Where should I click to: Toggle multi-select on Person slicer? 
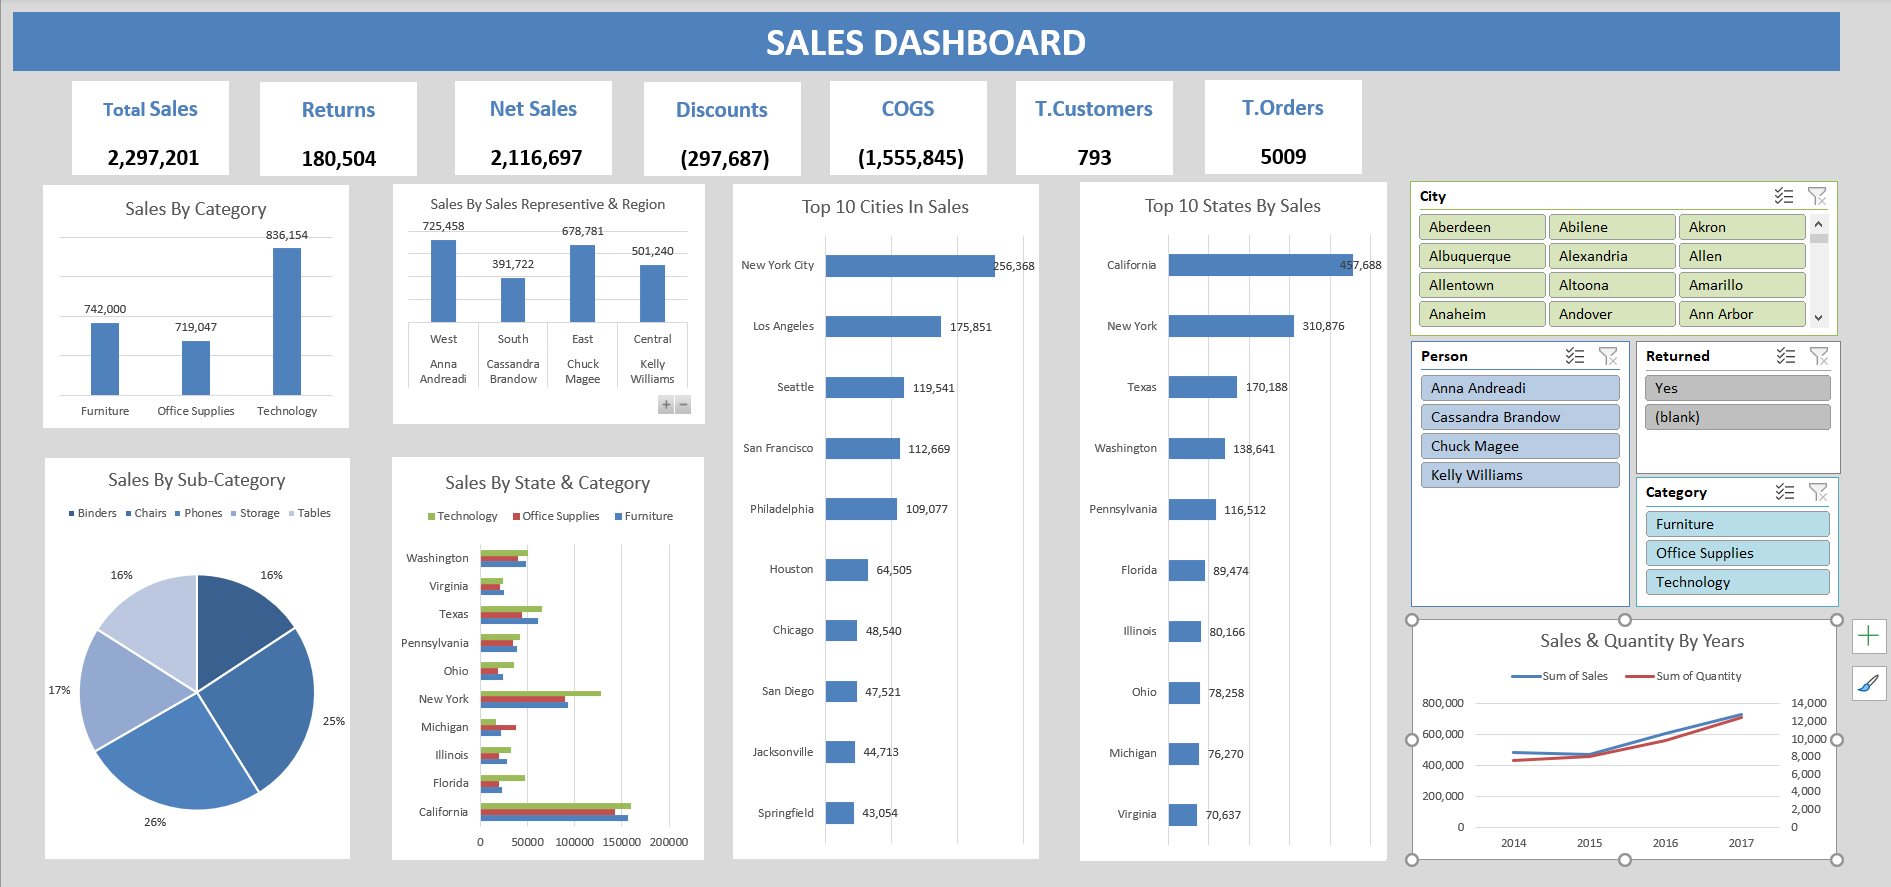point(1575,356)
